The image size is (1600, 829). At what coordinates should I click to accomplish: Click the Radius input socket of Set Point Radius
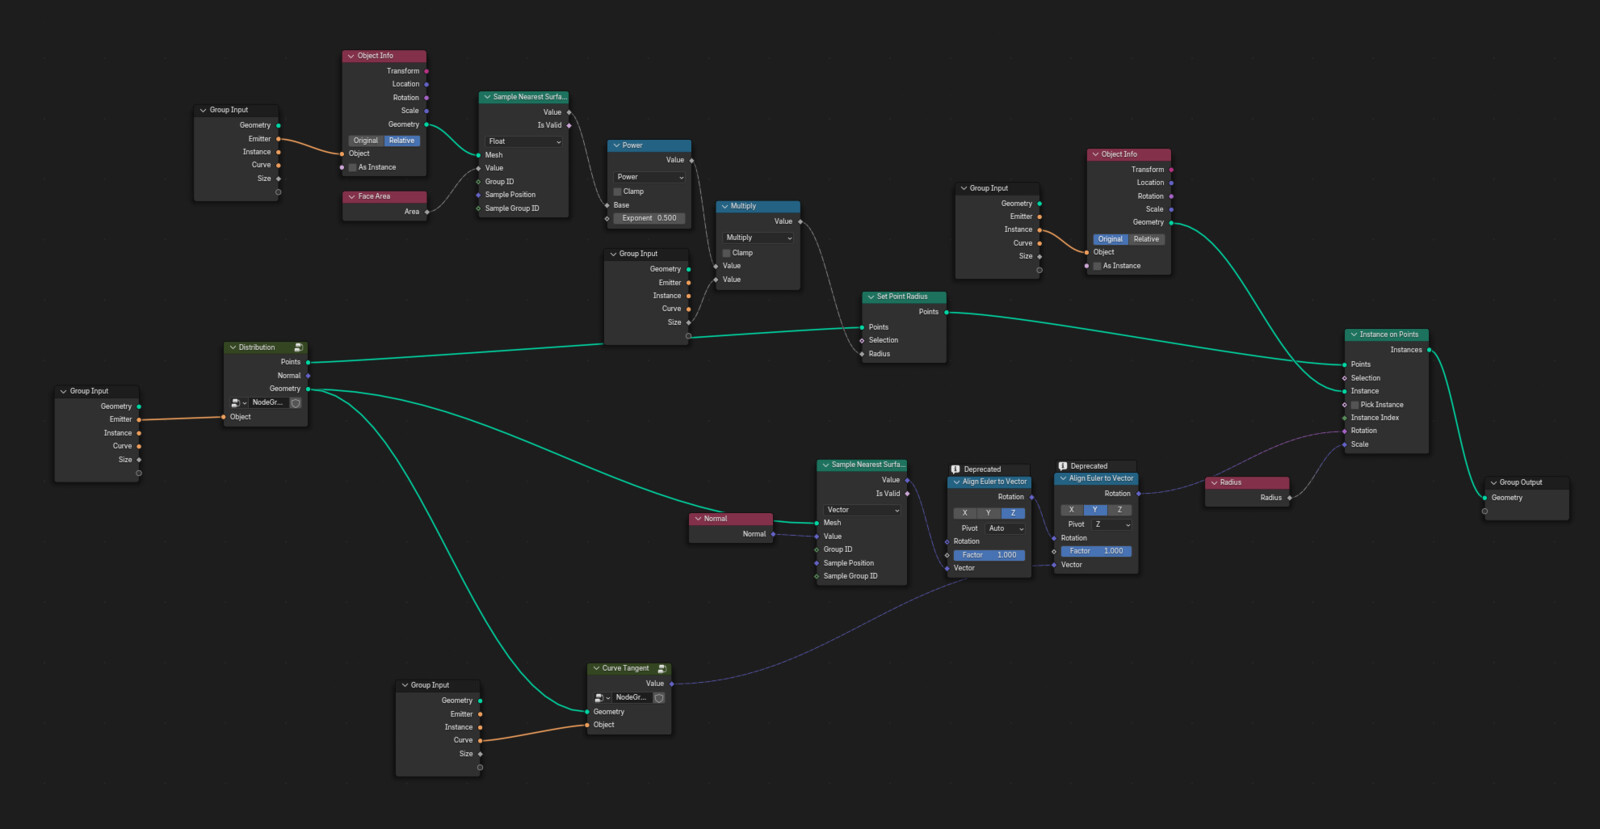pos(862,354)
